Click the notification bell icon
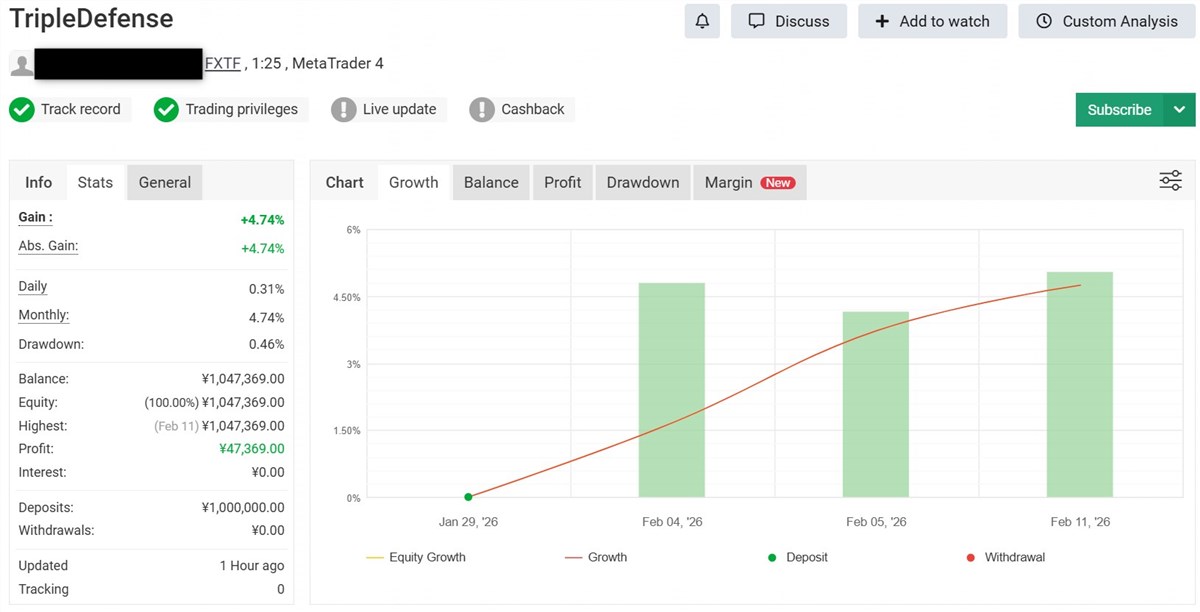1200x612 pixels. click(x=702, y=21)
